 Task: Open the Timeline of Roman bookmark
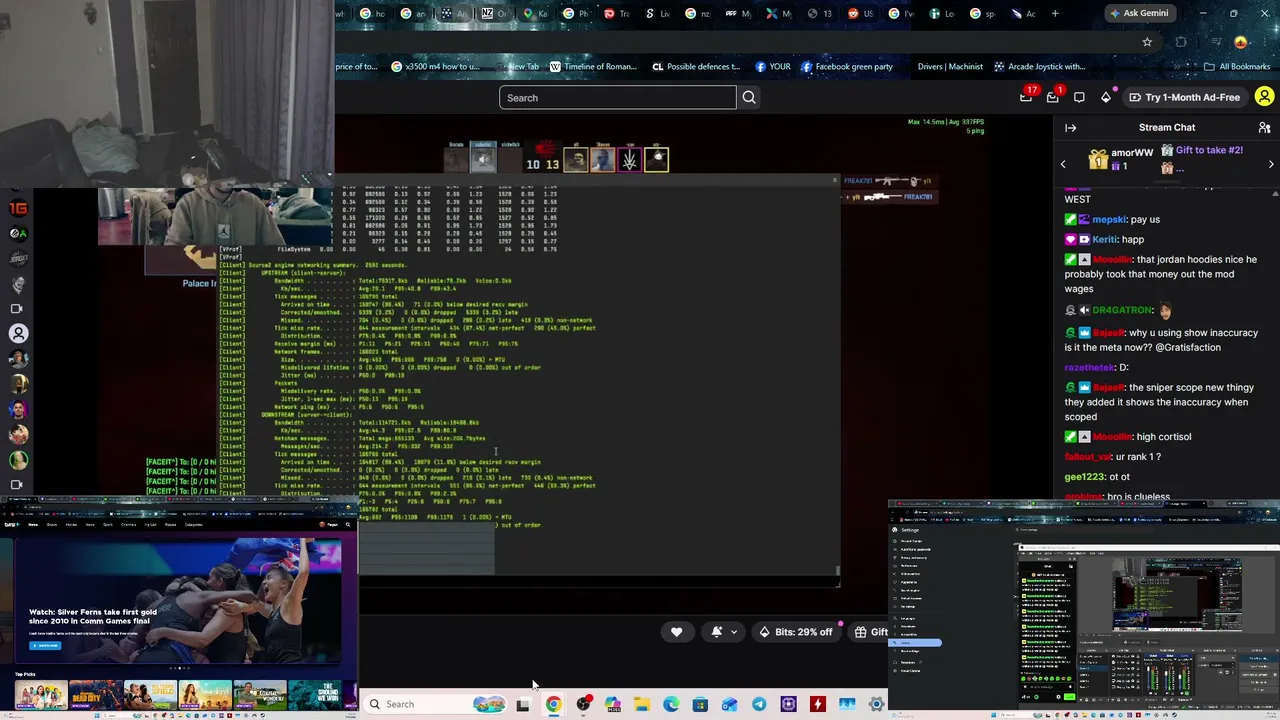[592, 67]
